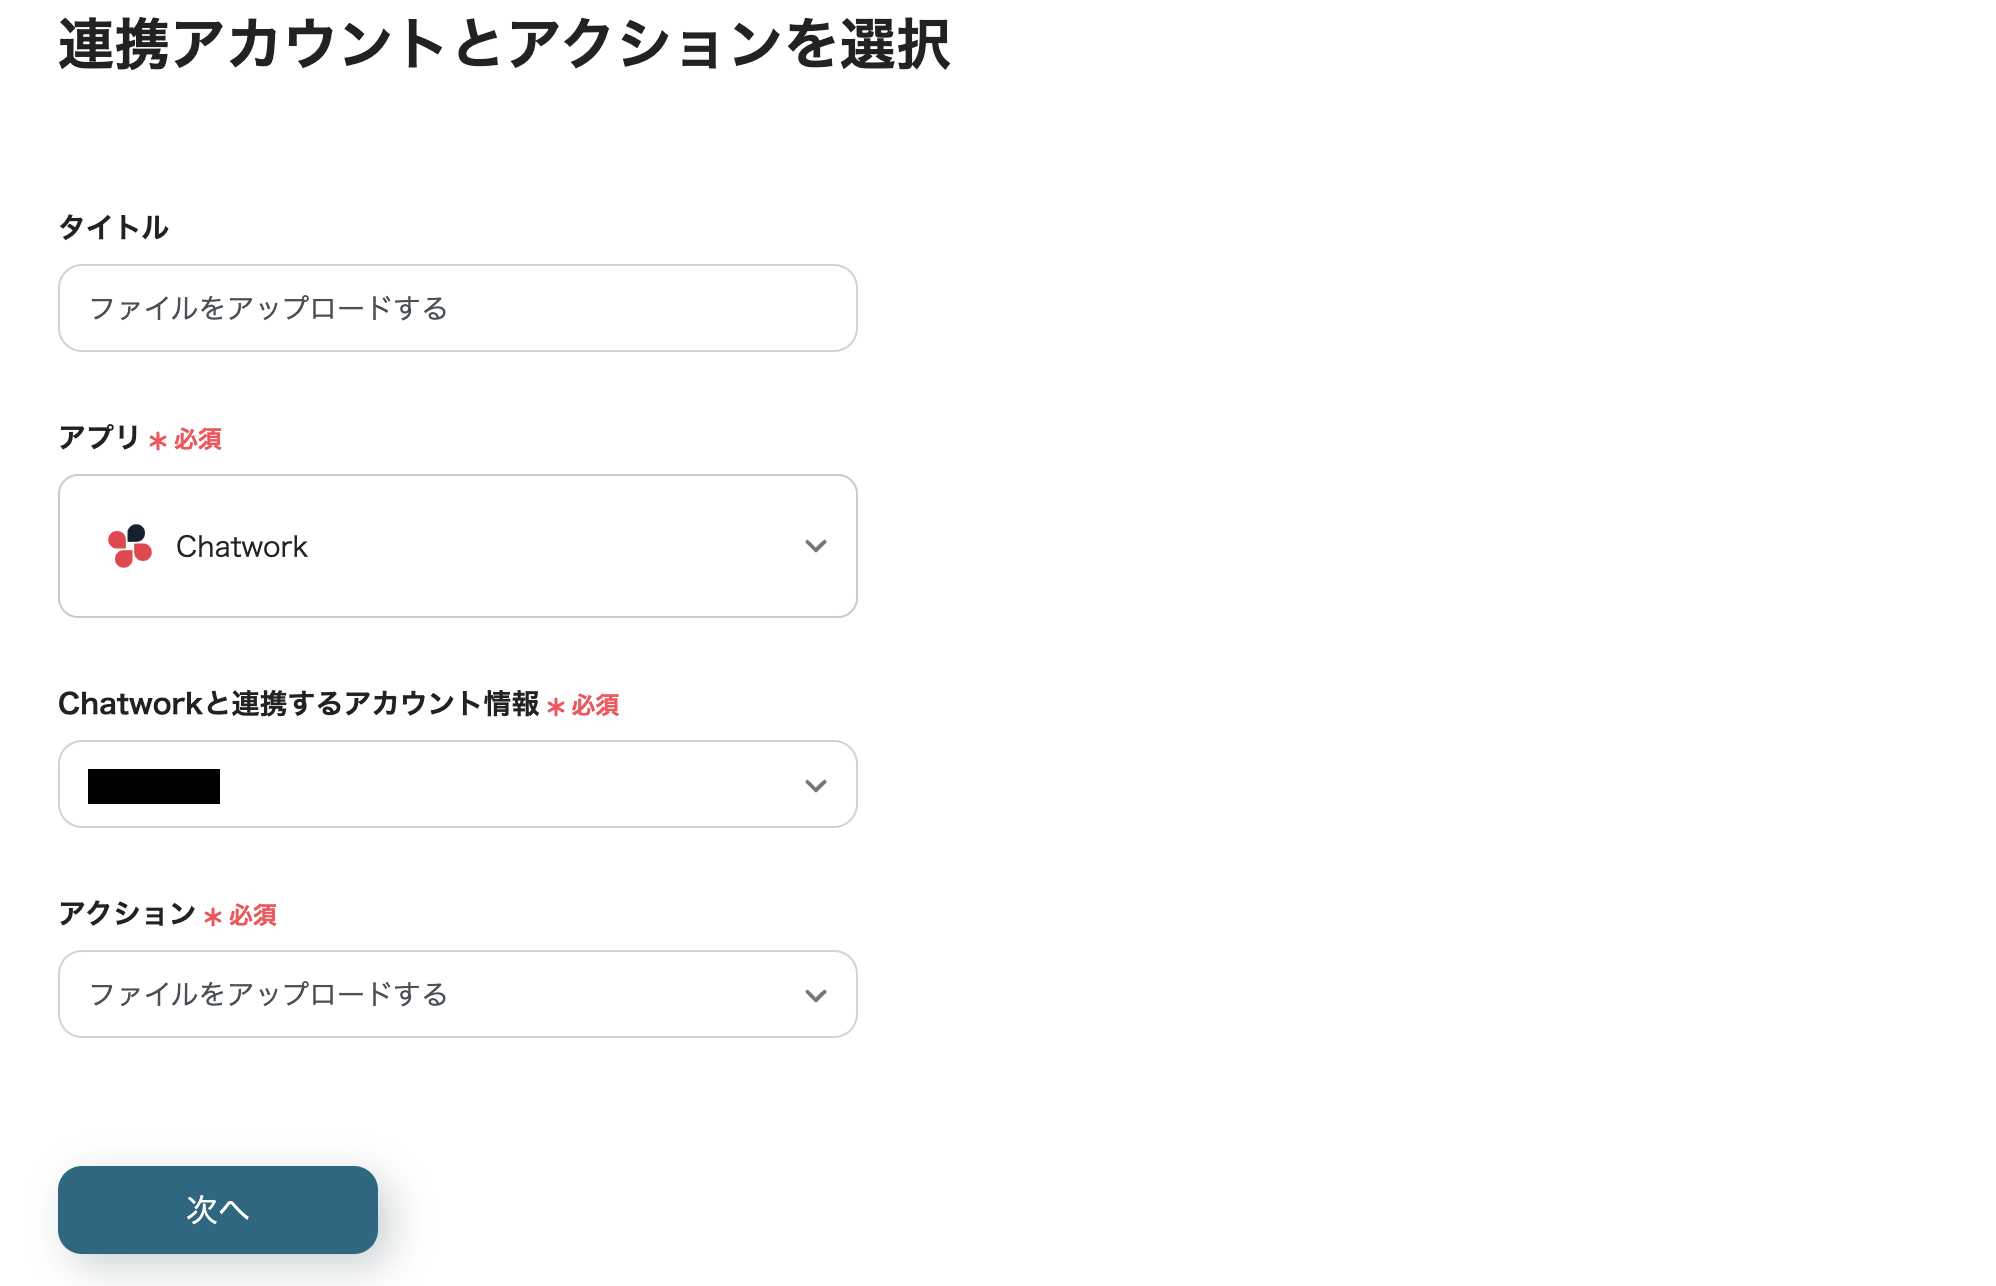Open the アプリ selection dropdown
Screen dimensions: 1996x1286
(x=457, y=546)
